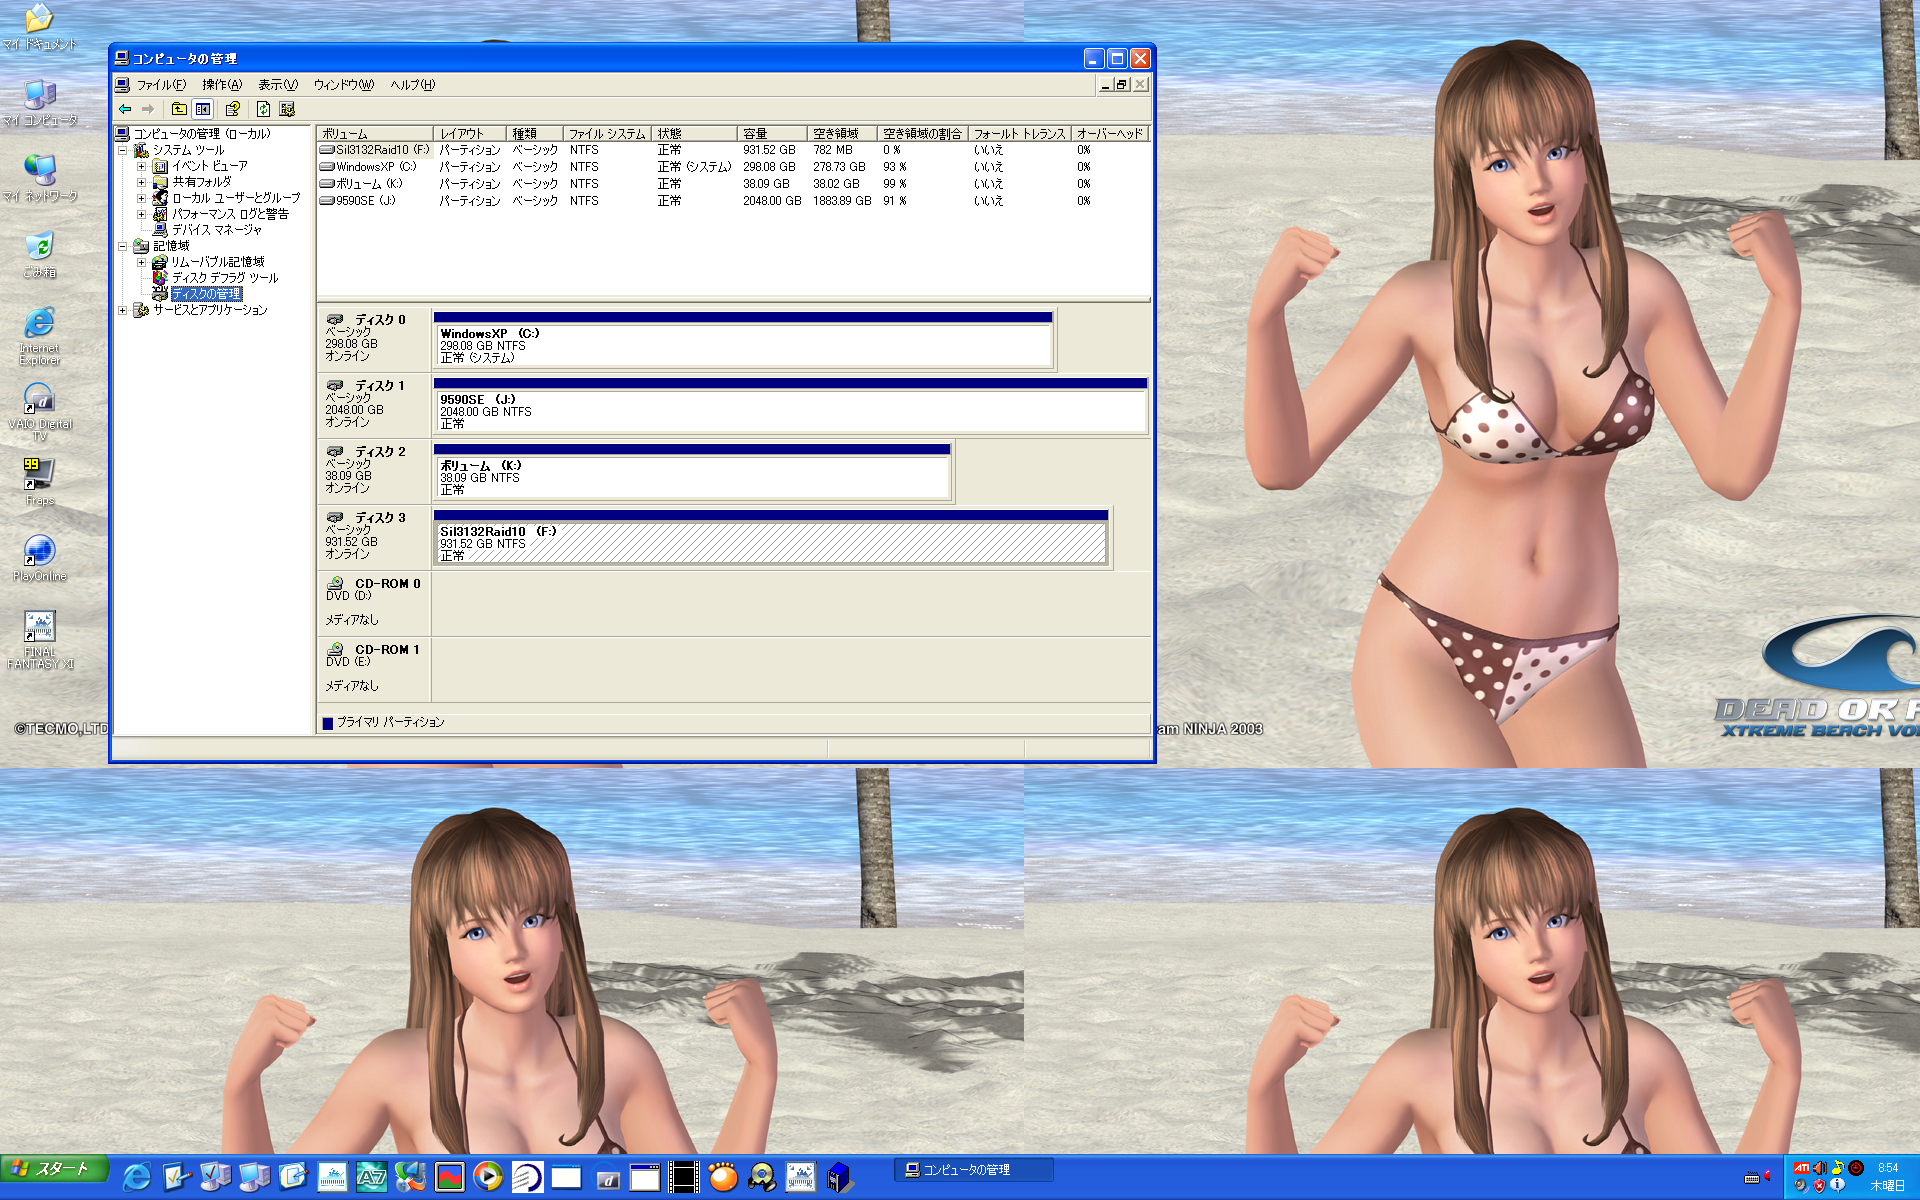The height and width of the screenshot is (1200, 1920).
Task: Open the 操作(A) menu
Action: (222, 85)
